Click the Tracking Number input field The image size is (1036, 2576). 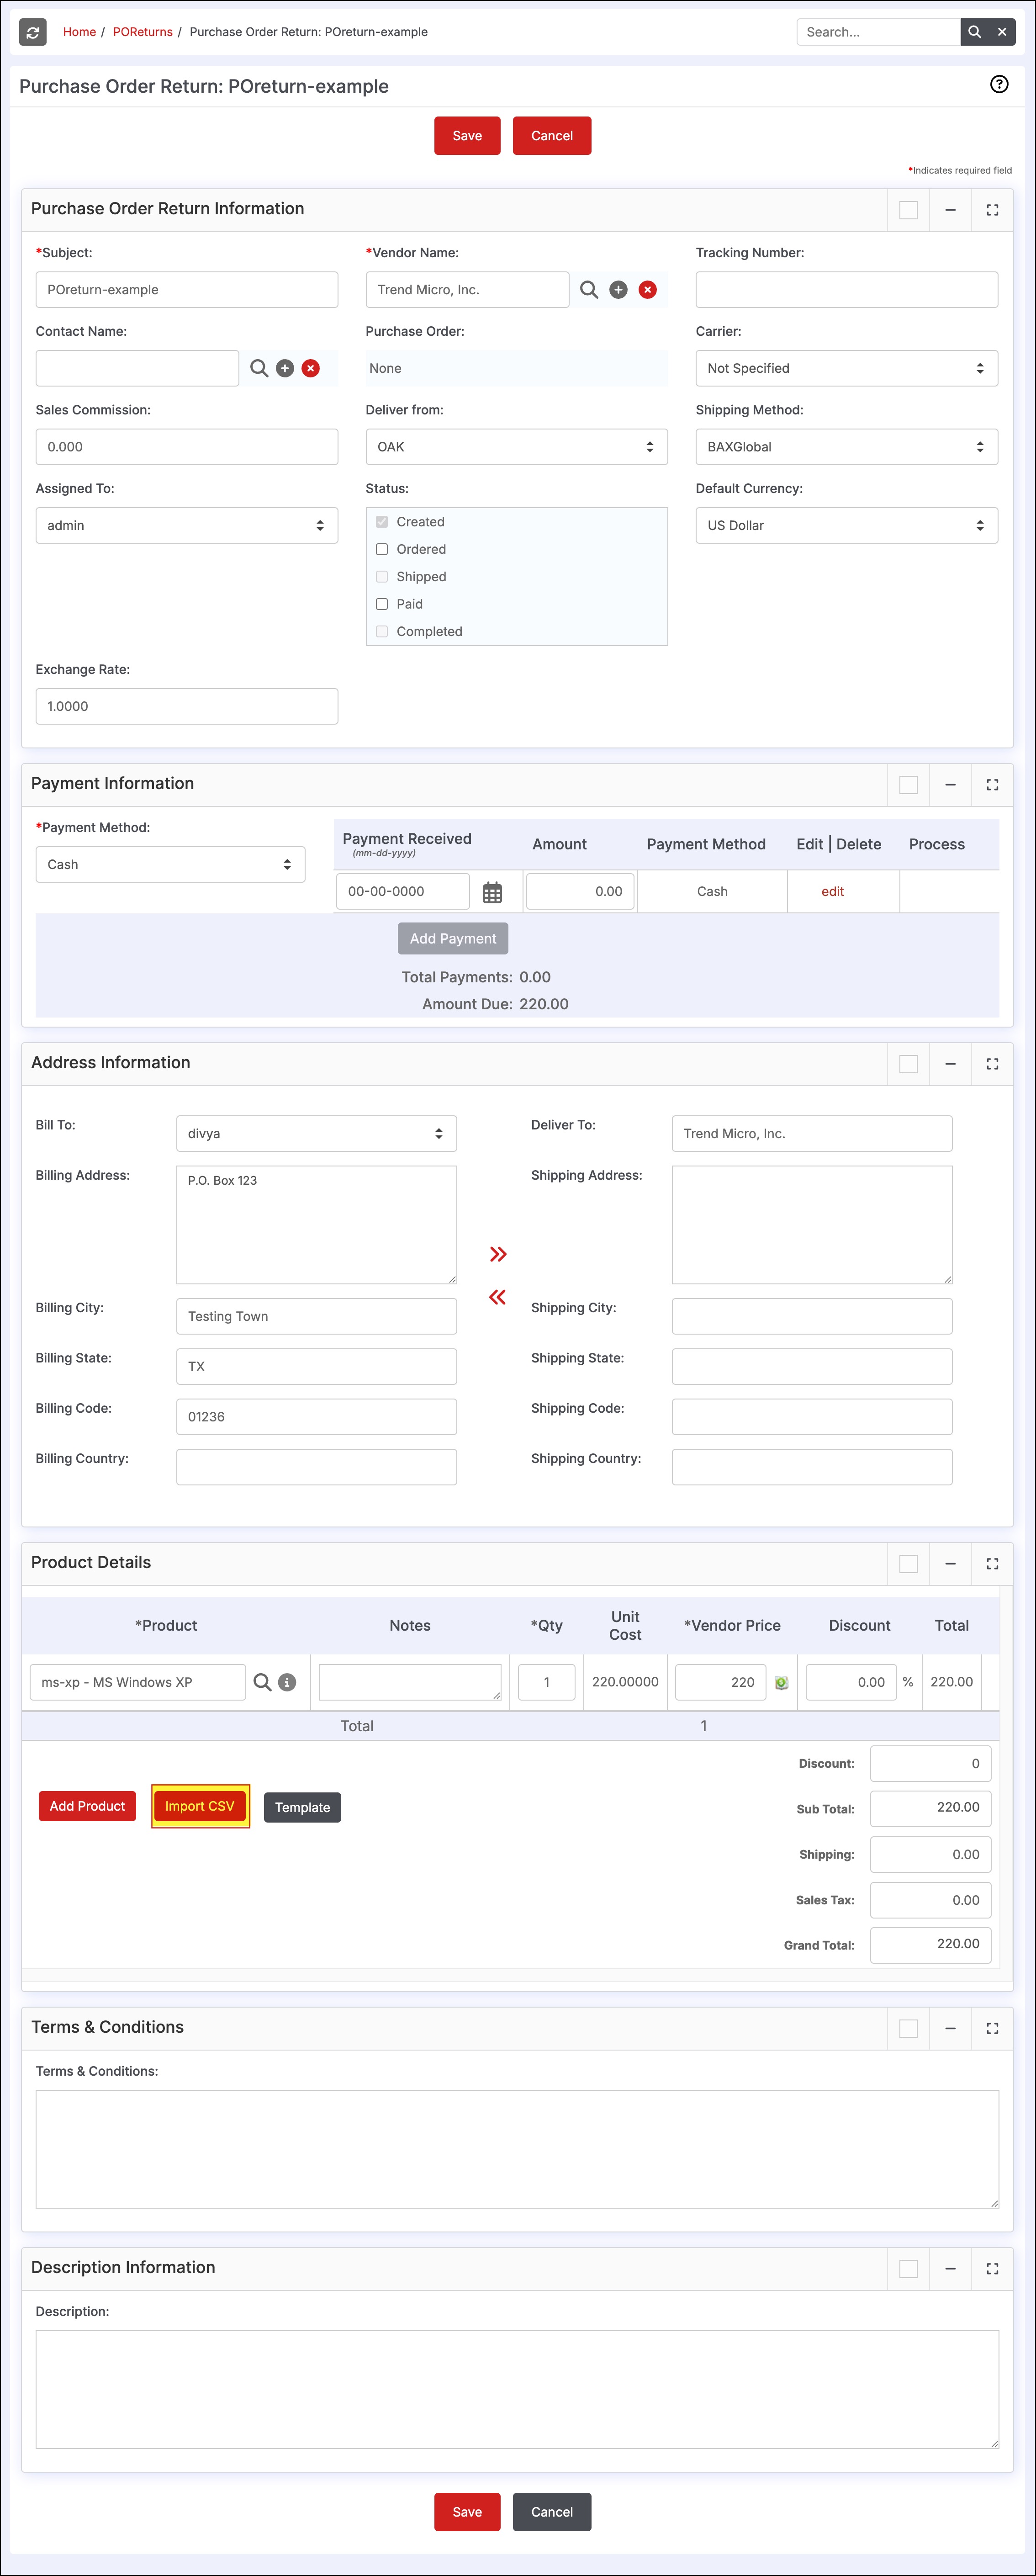(x=846, y=290)
